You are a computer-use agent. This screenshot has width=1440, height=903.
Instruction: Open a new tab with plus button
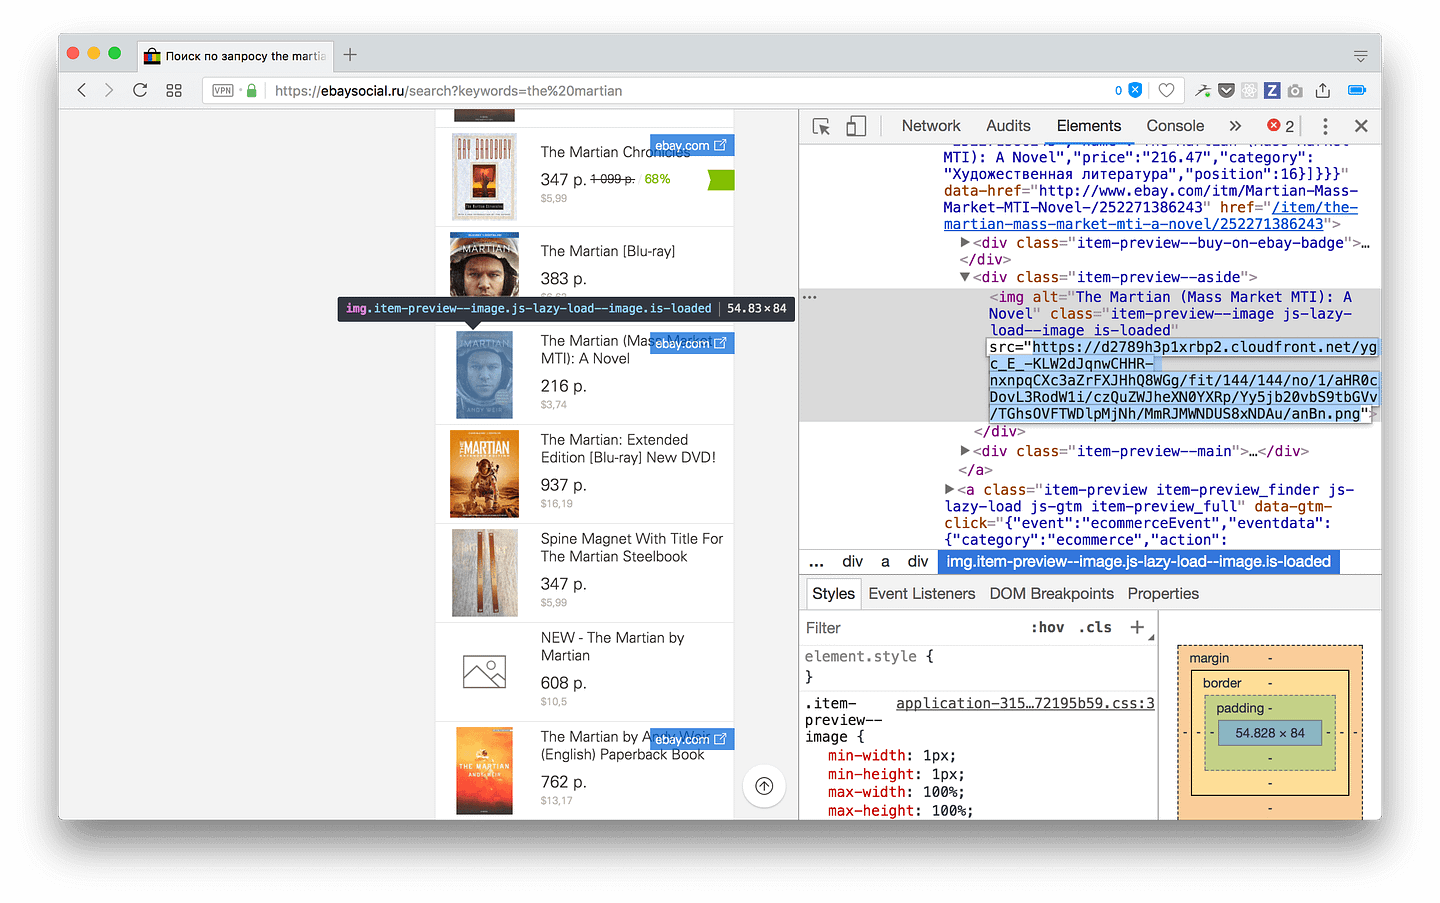(350, 55)
